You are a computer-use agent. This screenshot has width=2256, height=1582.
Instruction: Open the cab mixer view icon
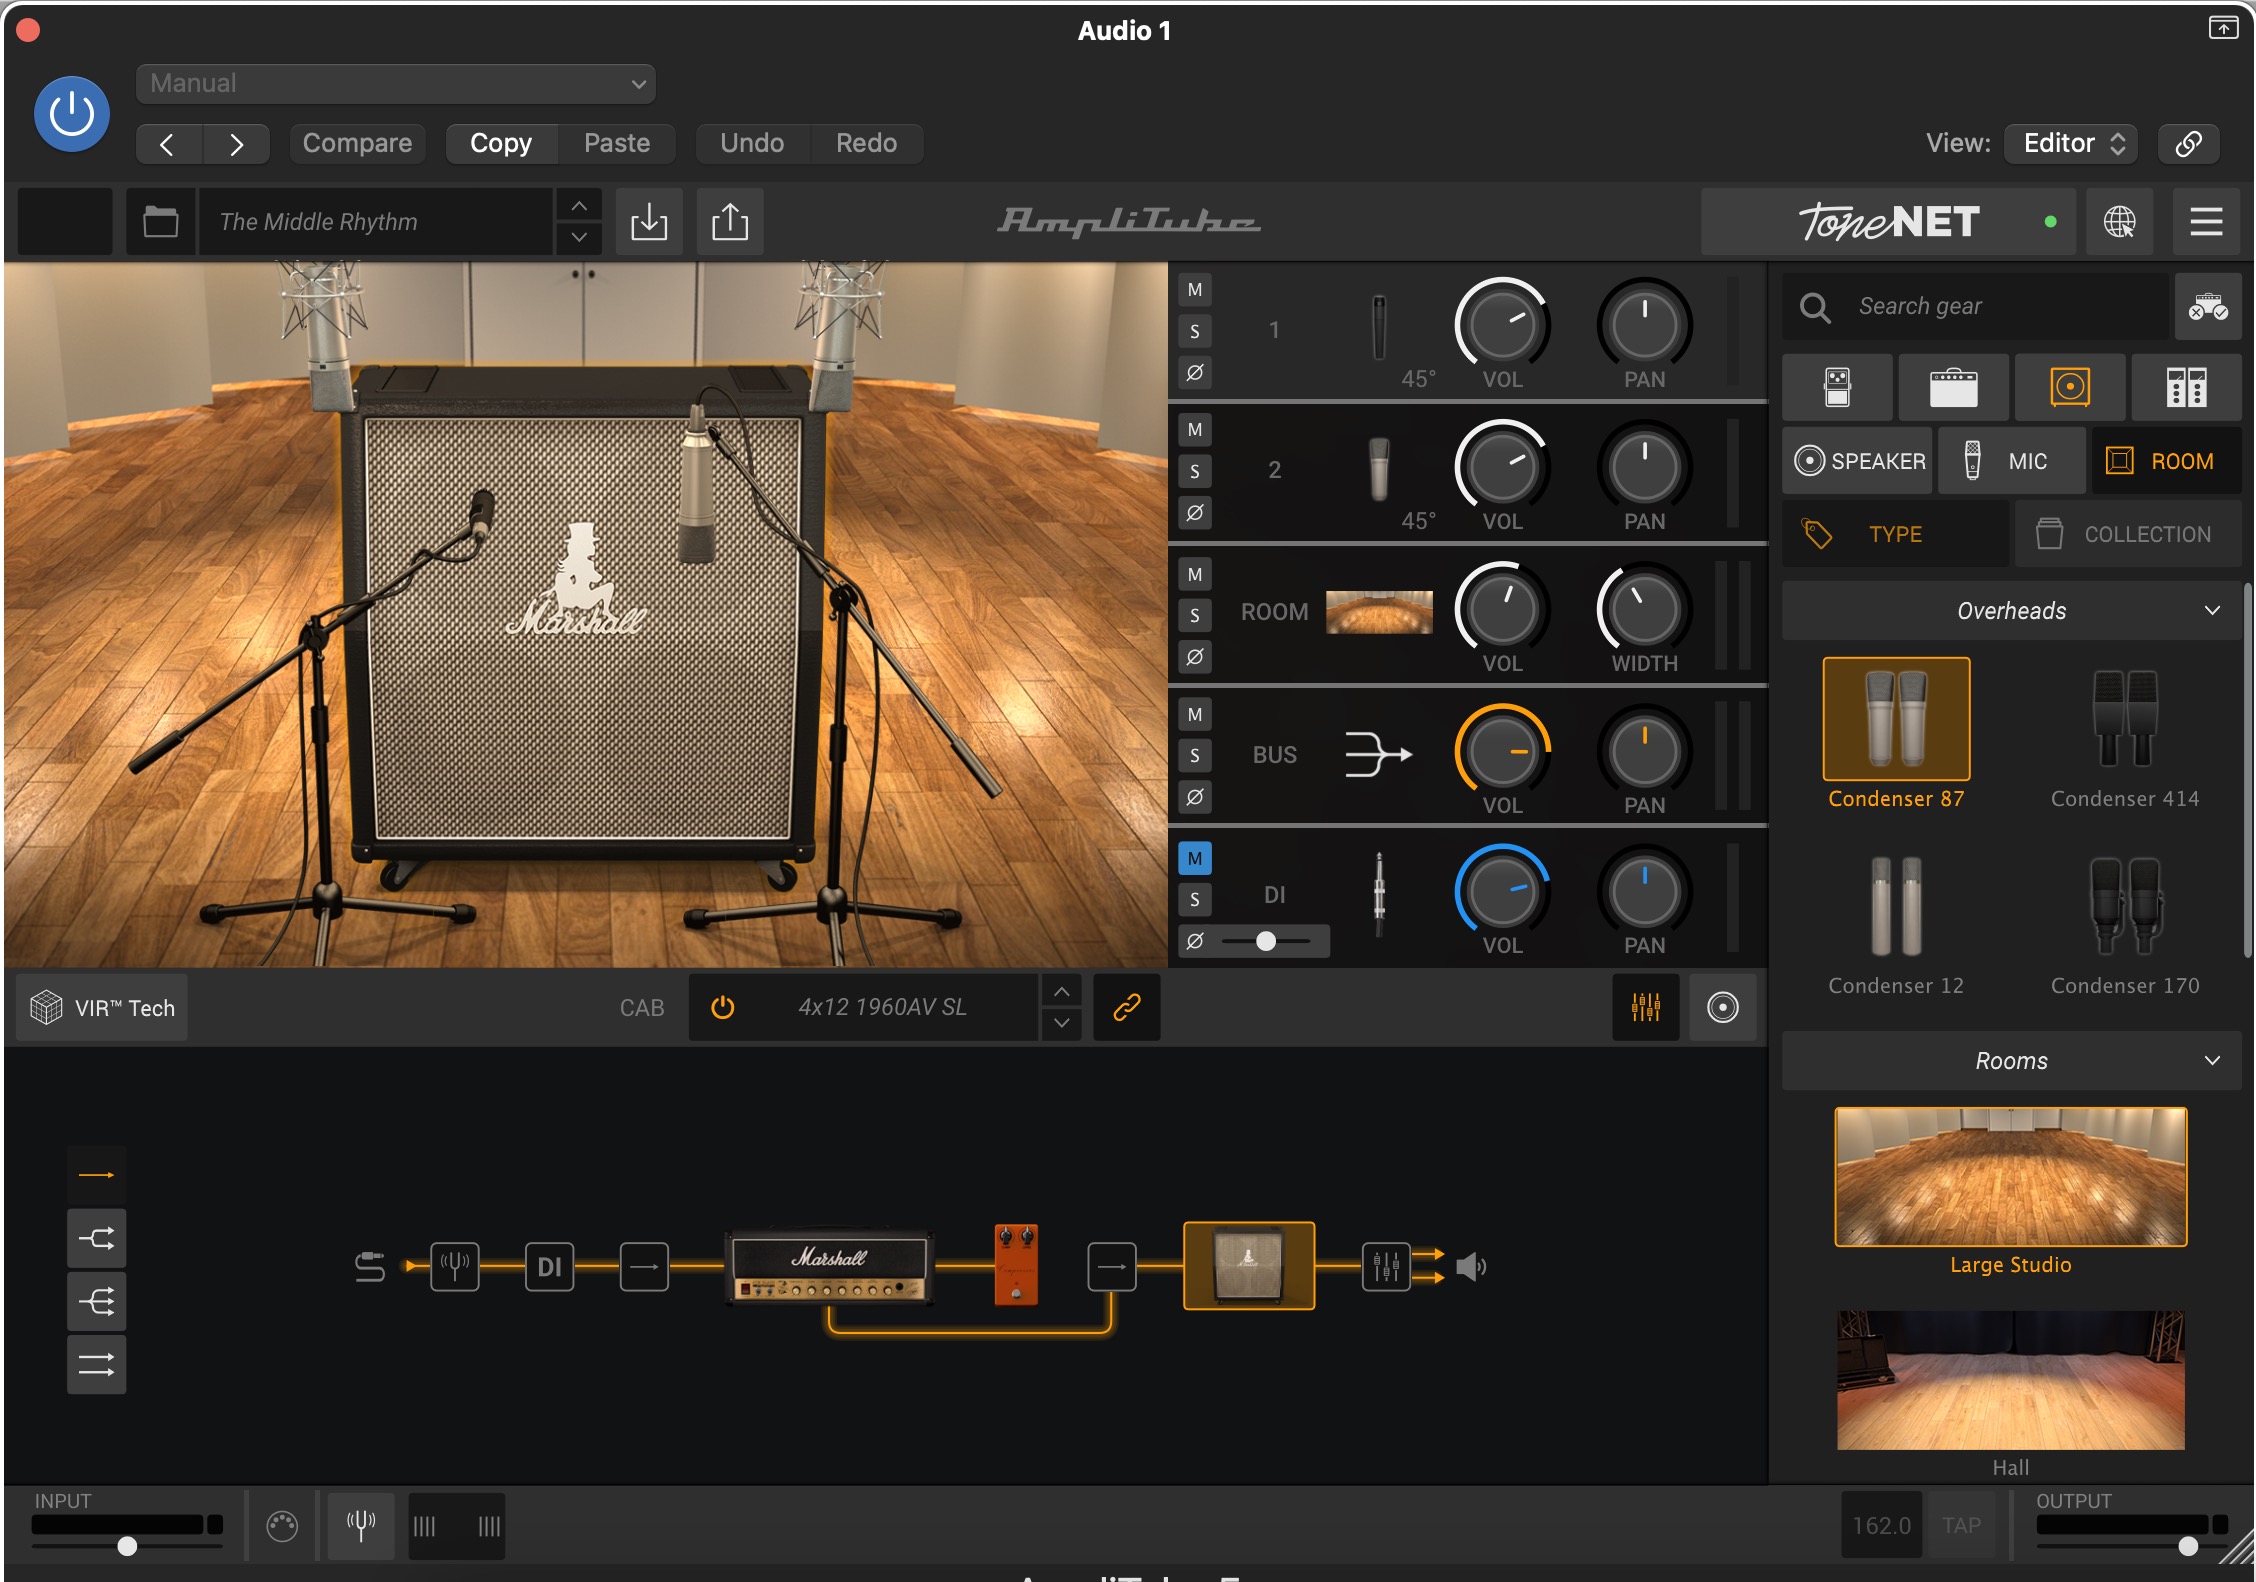click(x=1646, y=1007)
